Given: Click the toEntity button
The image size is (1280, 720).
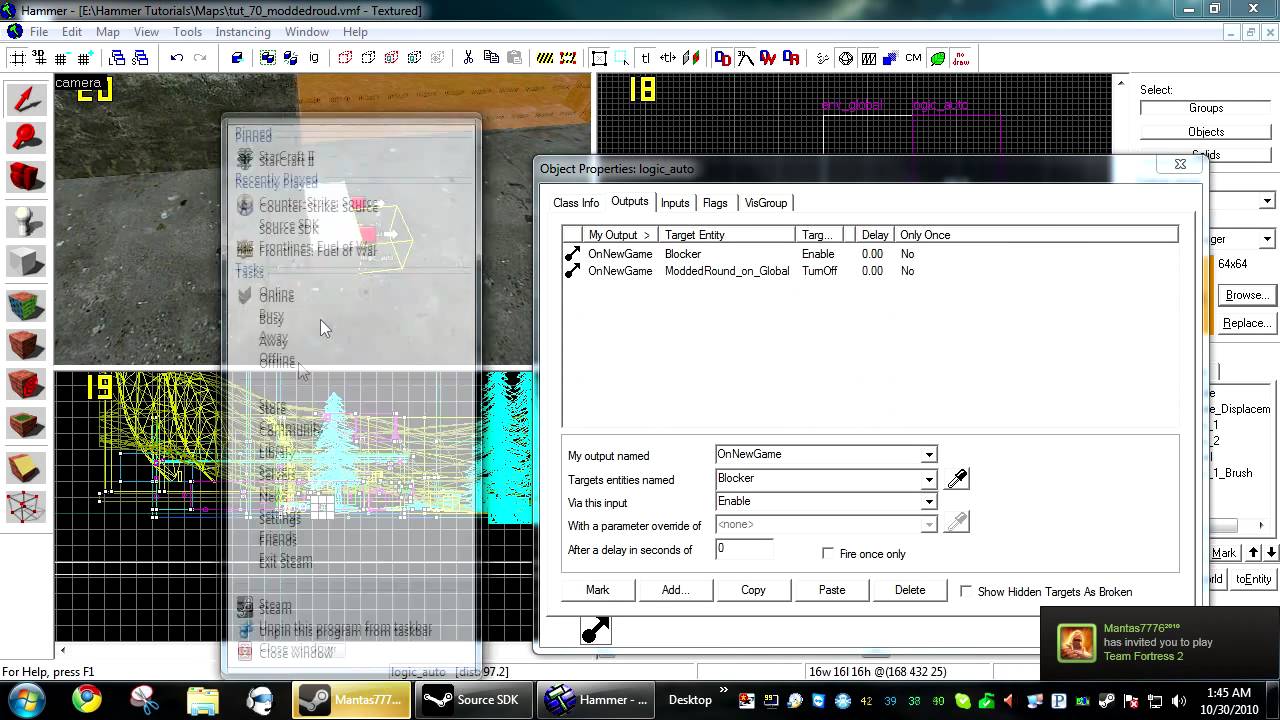Looking at the screenshot, I should tap(1253, 579).
